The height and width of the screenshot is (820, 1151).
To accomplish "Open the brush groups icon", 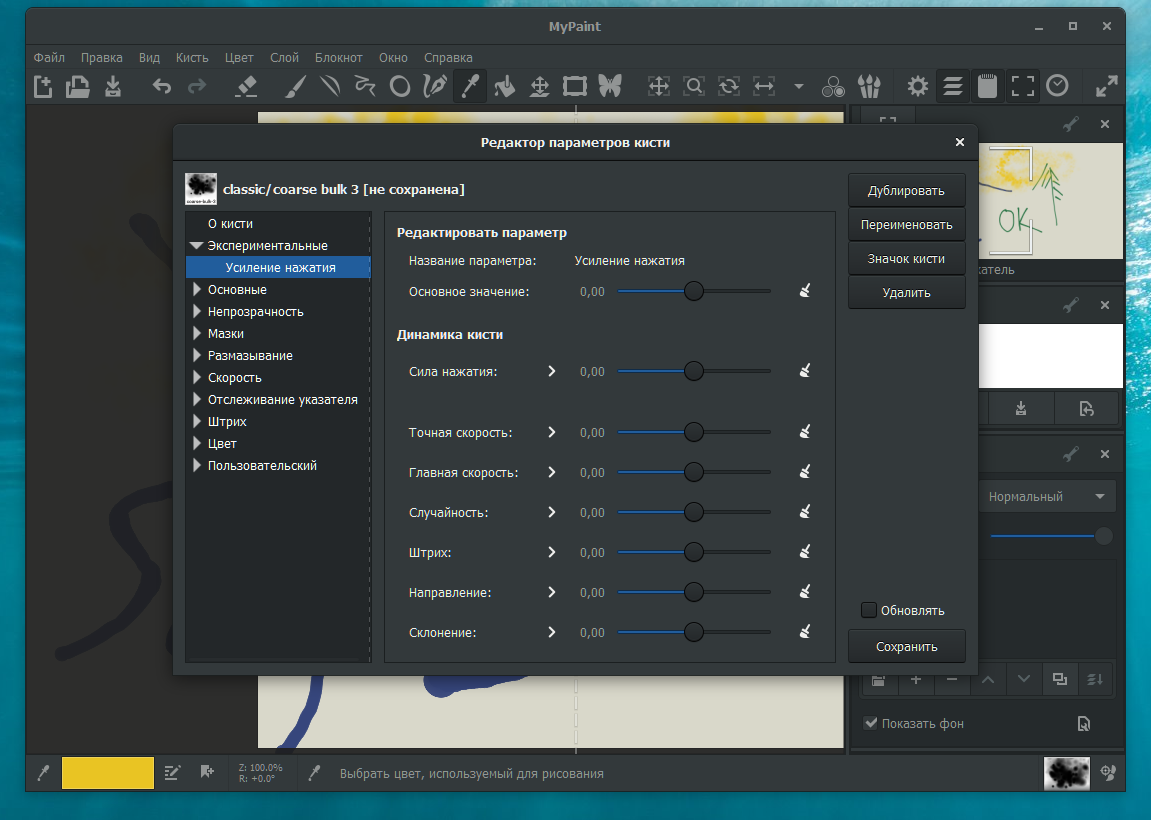I will pyautogui.click(x=869, y=87).
